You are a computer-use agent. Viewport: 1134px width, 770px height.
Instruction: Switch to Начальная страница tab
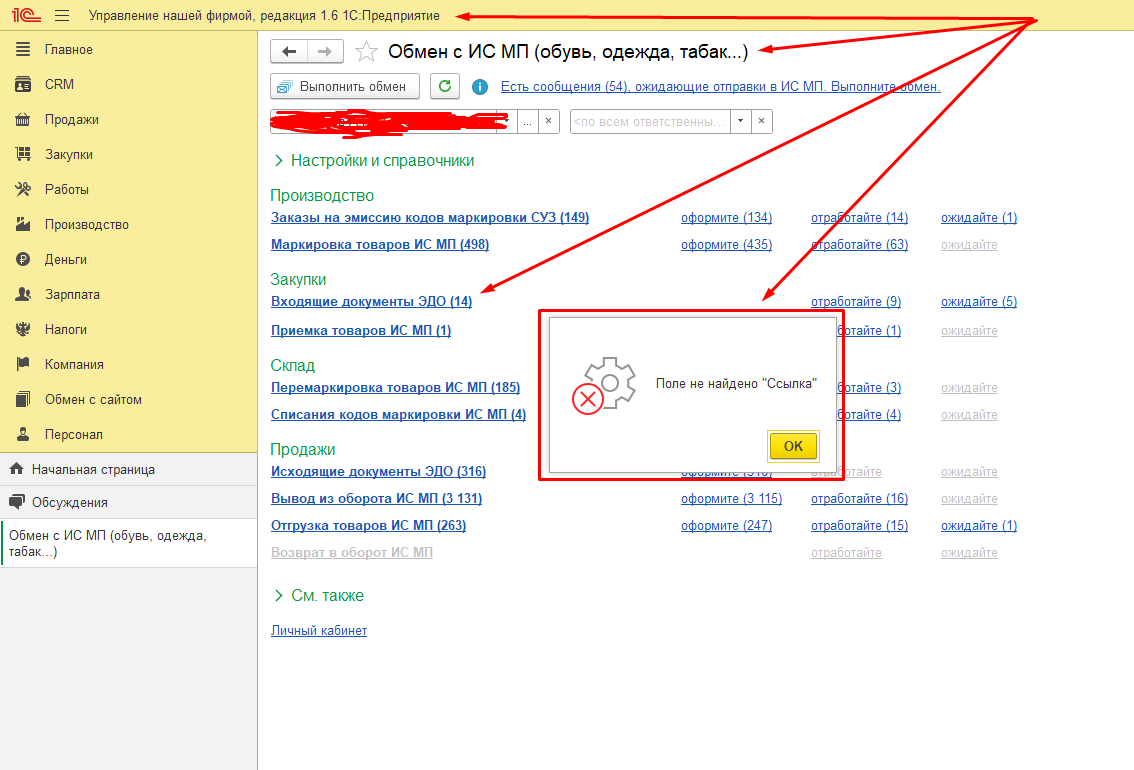point(93,470)
